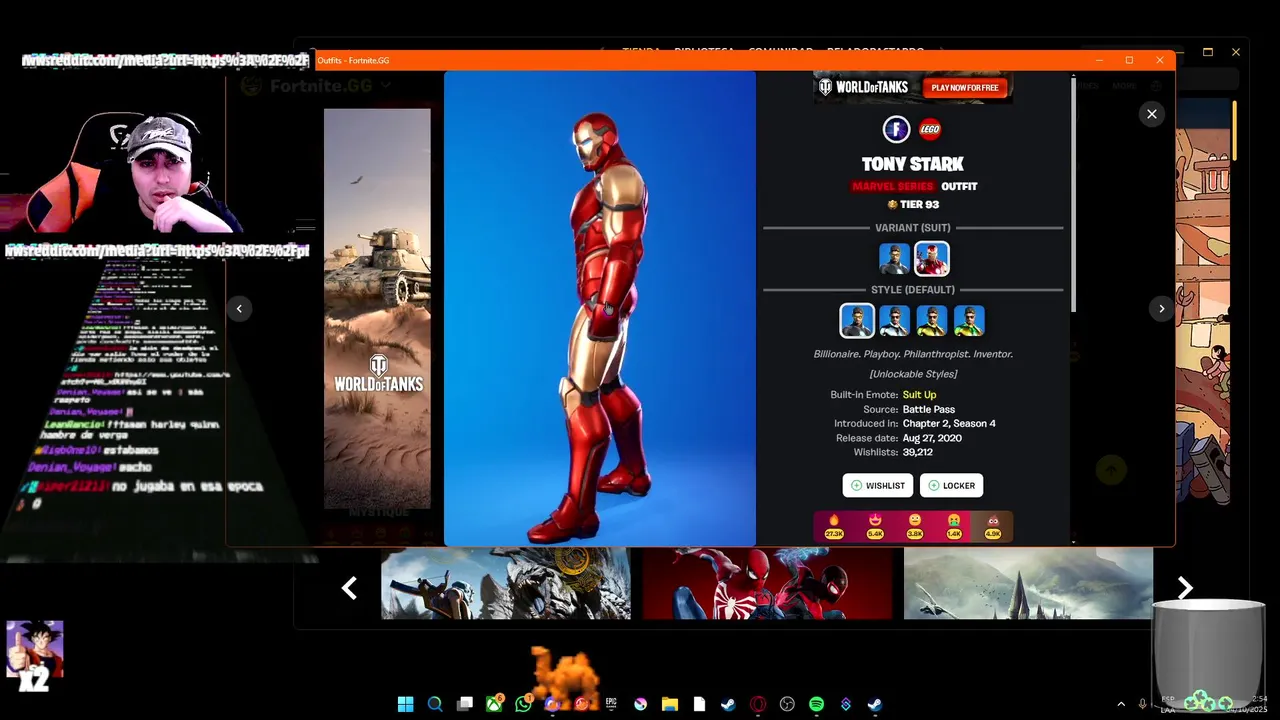Add outfit to wishlist with WISHLIST button
Viewport: 1280px width, 720px height.
click(x=877, y=485)
